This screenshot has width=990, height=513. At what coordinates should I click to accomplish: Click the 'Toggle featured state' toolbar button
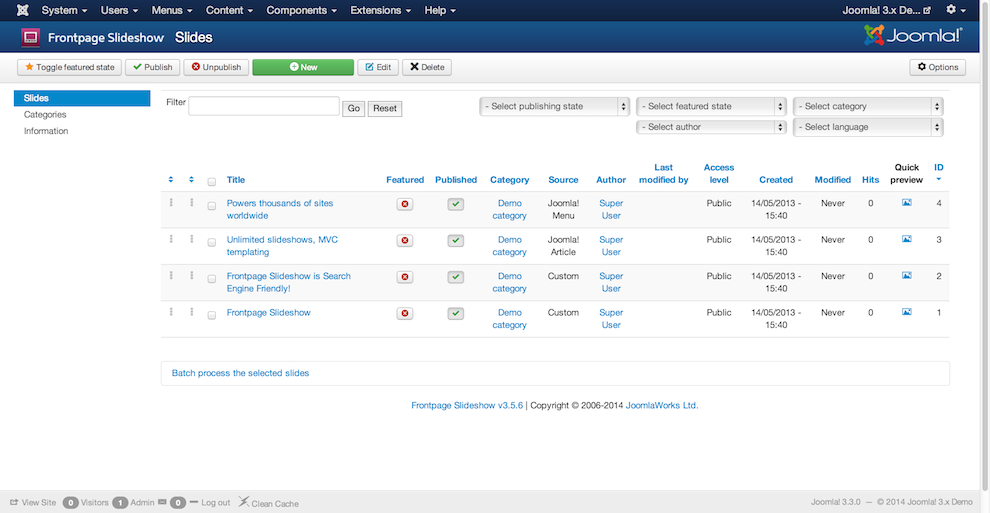pyautogui.click(x=69, y=67)
